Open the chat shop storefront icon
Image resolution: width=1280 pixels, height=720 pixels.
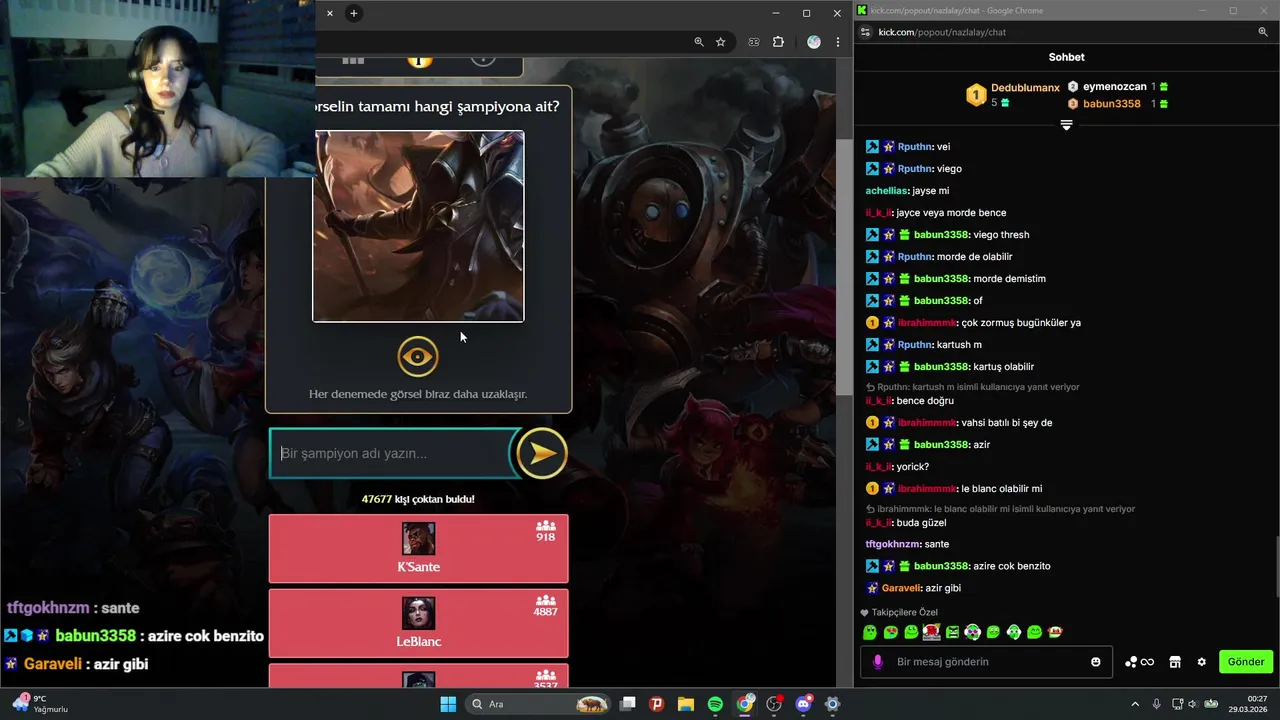point(1175,662)
